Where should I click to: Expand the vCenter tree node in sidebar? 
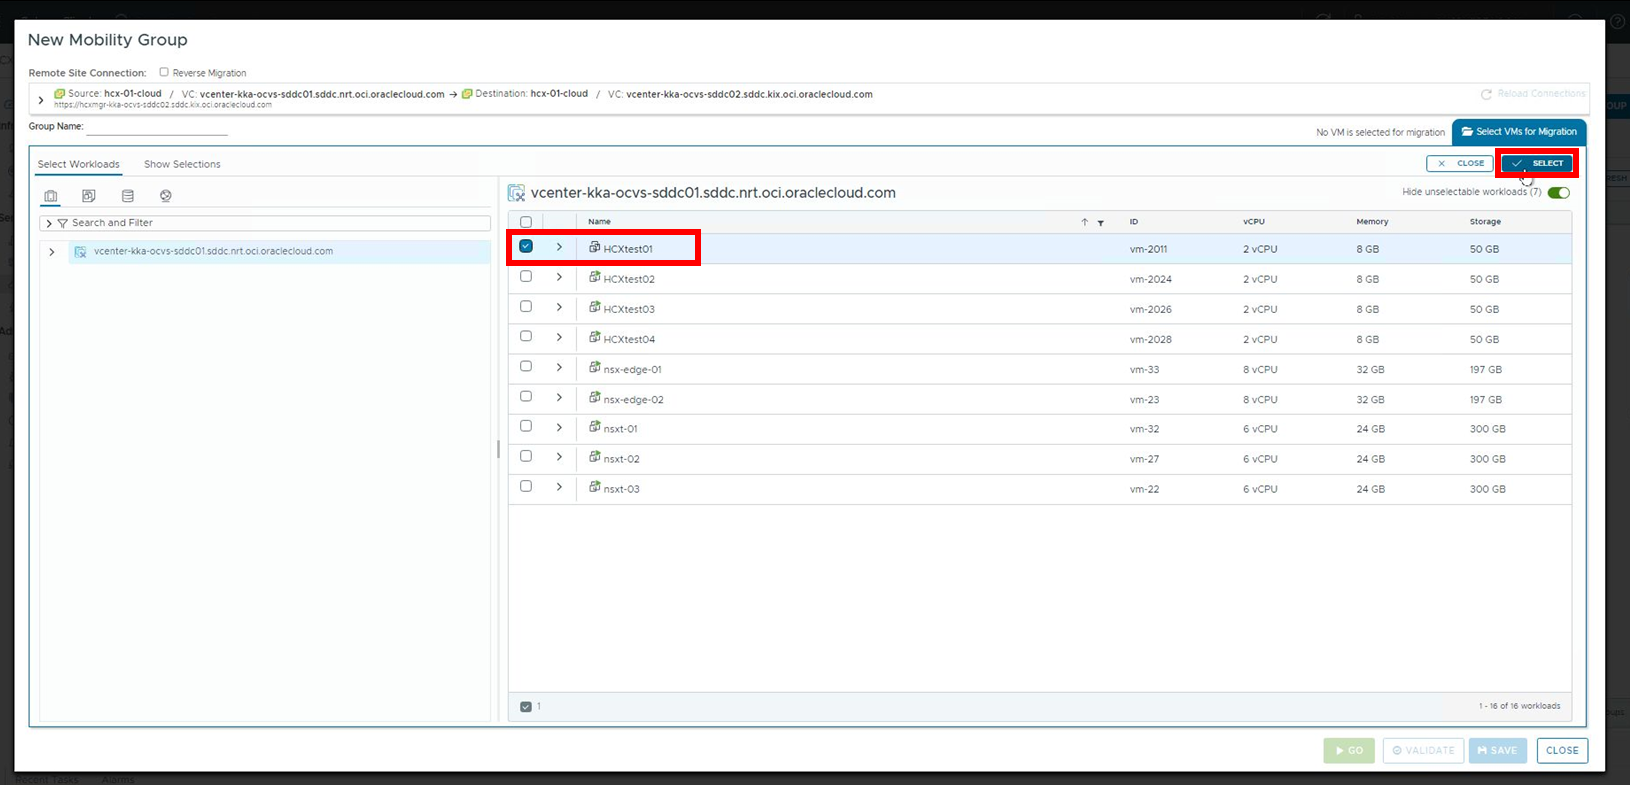pos(52,252)
